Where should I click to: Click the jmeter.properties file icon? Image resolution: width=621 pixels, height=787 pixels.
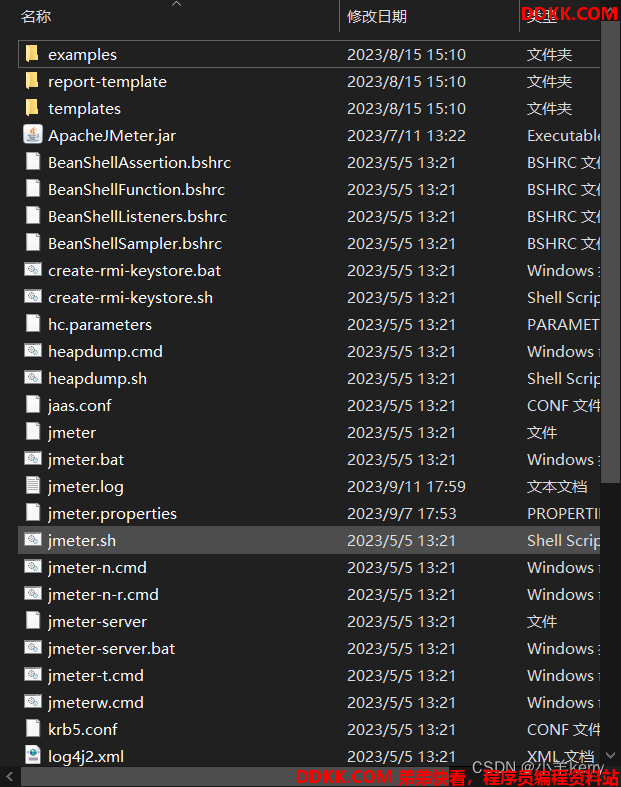[x=33, y=513]
